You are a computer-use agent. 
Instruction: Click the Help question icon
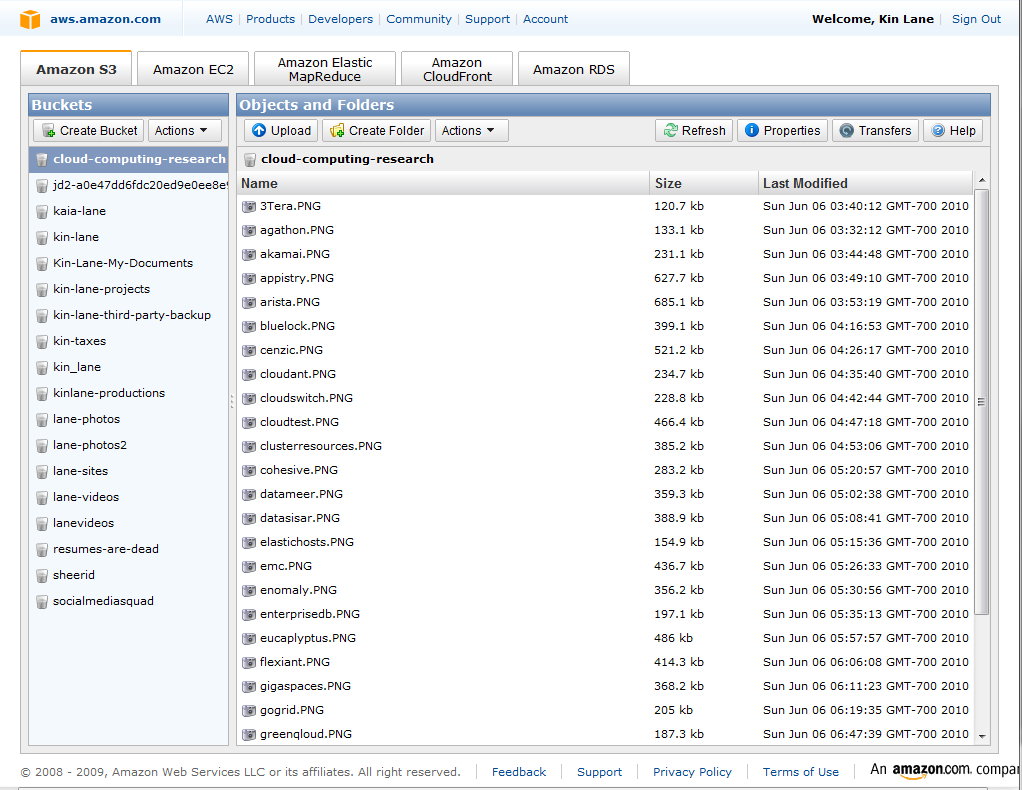938,130
